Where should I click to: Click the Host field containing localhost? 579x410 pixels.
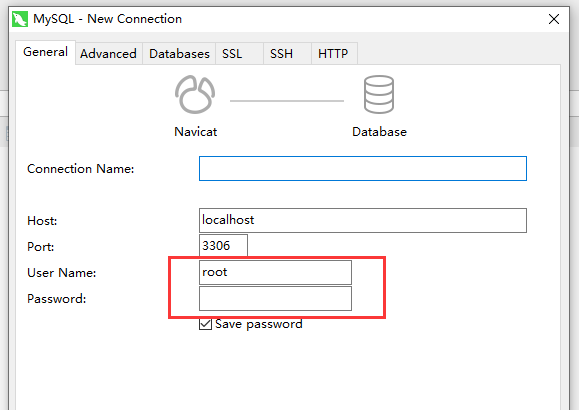pyautogui.click(x=363, y=221)
